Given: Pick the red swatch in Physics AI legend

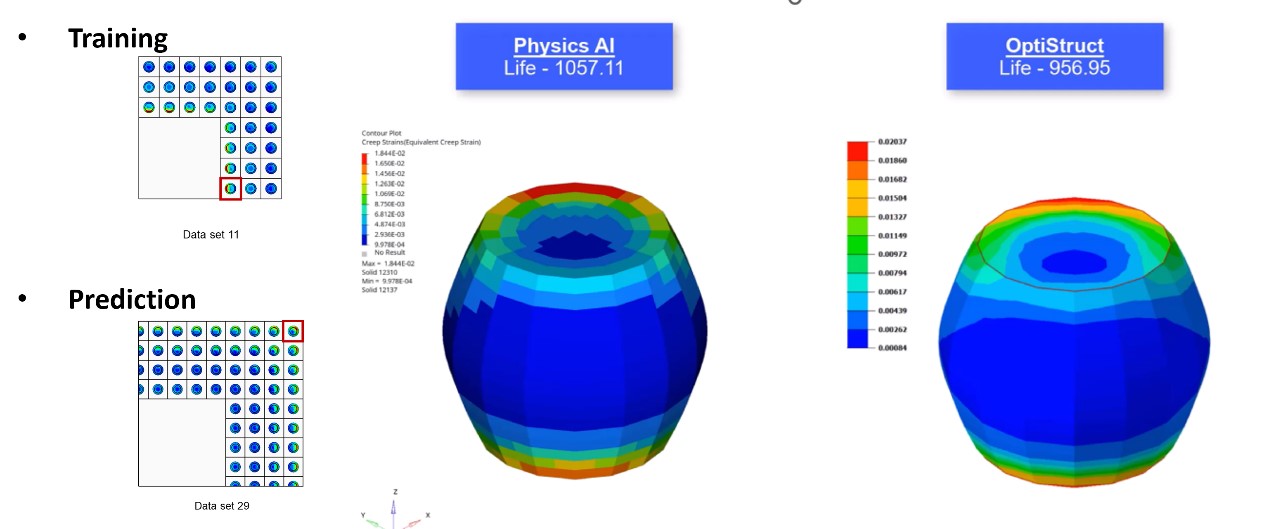Looking at the screenshot, I should (366, 156).
